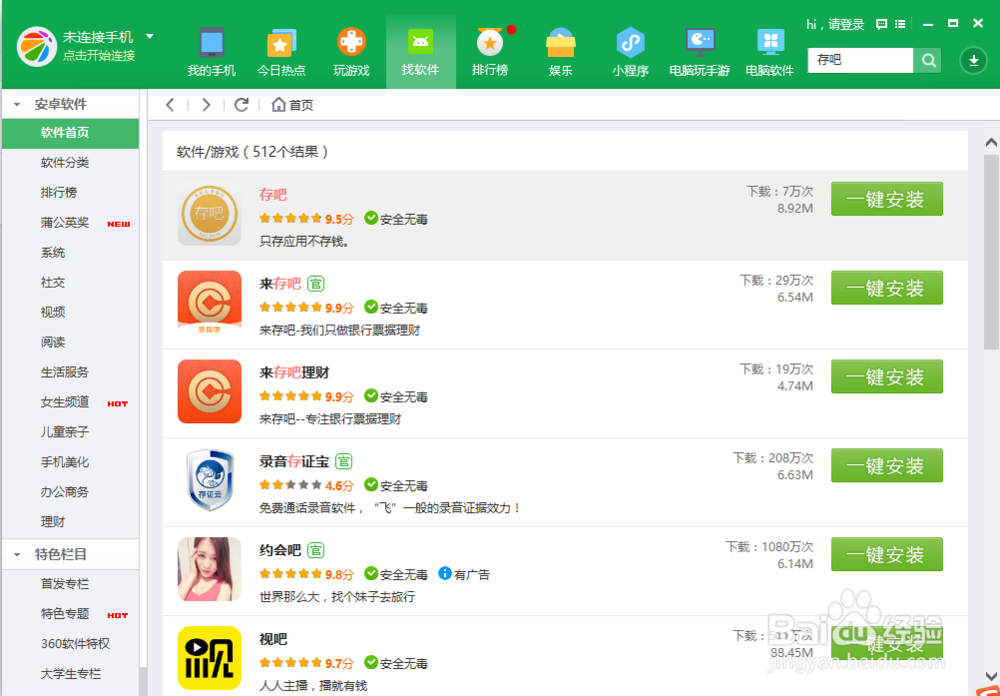Viewport: 1000px width, 696px height.
Task: Install 来存吧理财 with 一键安装
Action: pyautogui.click(x=886, y=376)
